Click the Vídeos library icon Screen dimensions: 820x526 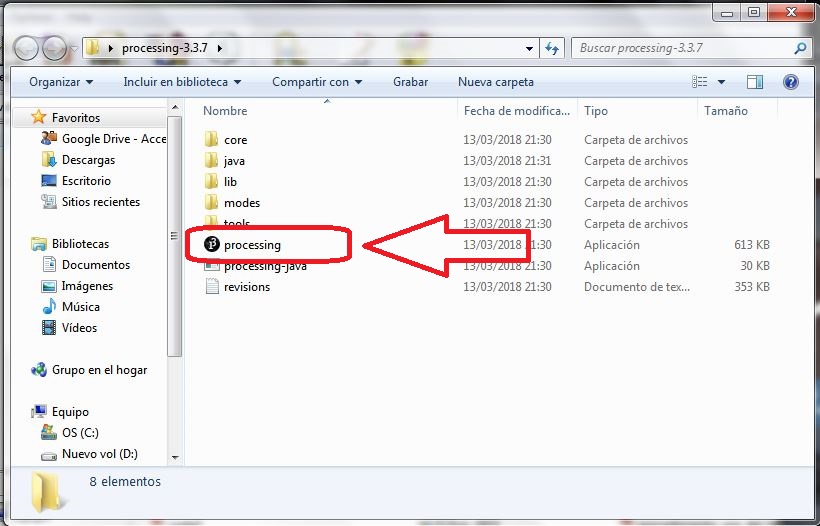point(49,328)
